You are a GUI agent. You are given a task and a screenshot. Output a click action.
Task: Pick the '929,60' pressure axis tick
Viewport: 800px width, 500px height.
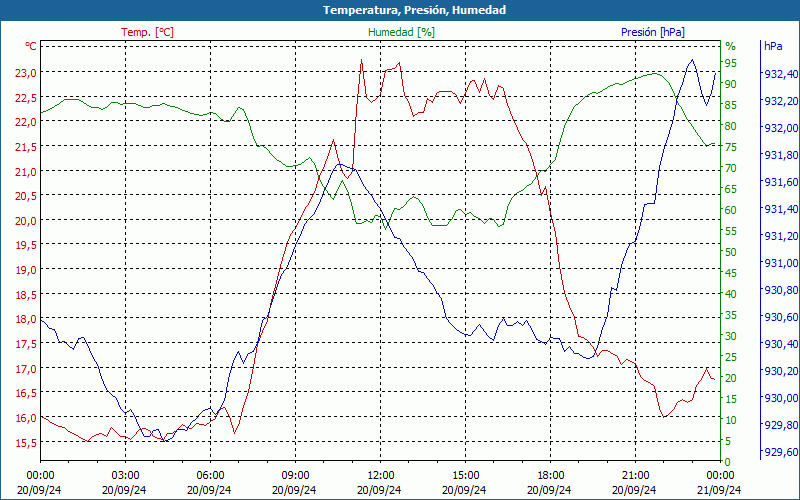pyautogui.click(x=780, y=452)
